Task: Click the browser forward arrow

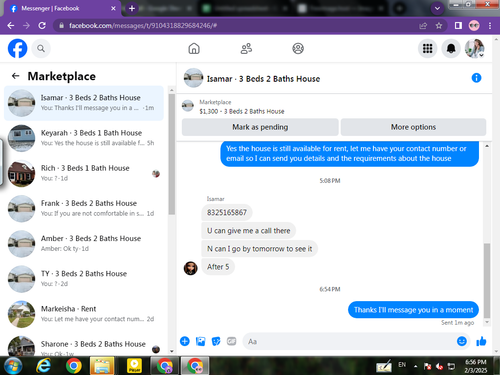Action: point(26,26)
